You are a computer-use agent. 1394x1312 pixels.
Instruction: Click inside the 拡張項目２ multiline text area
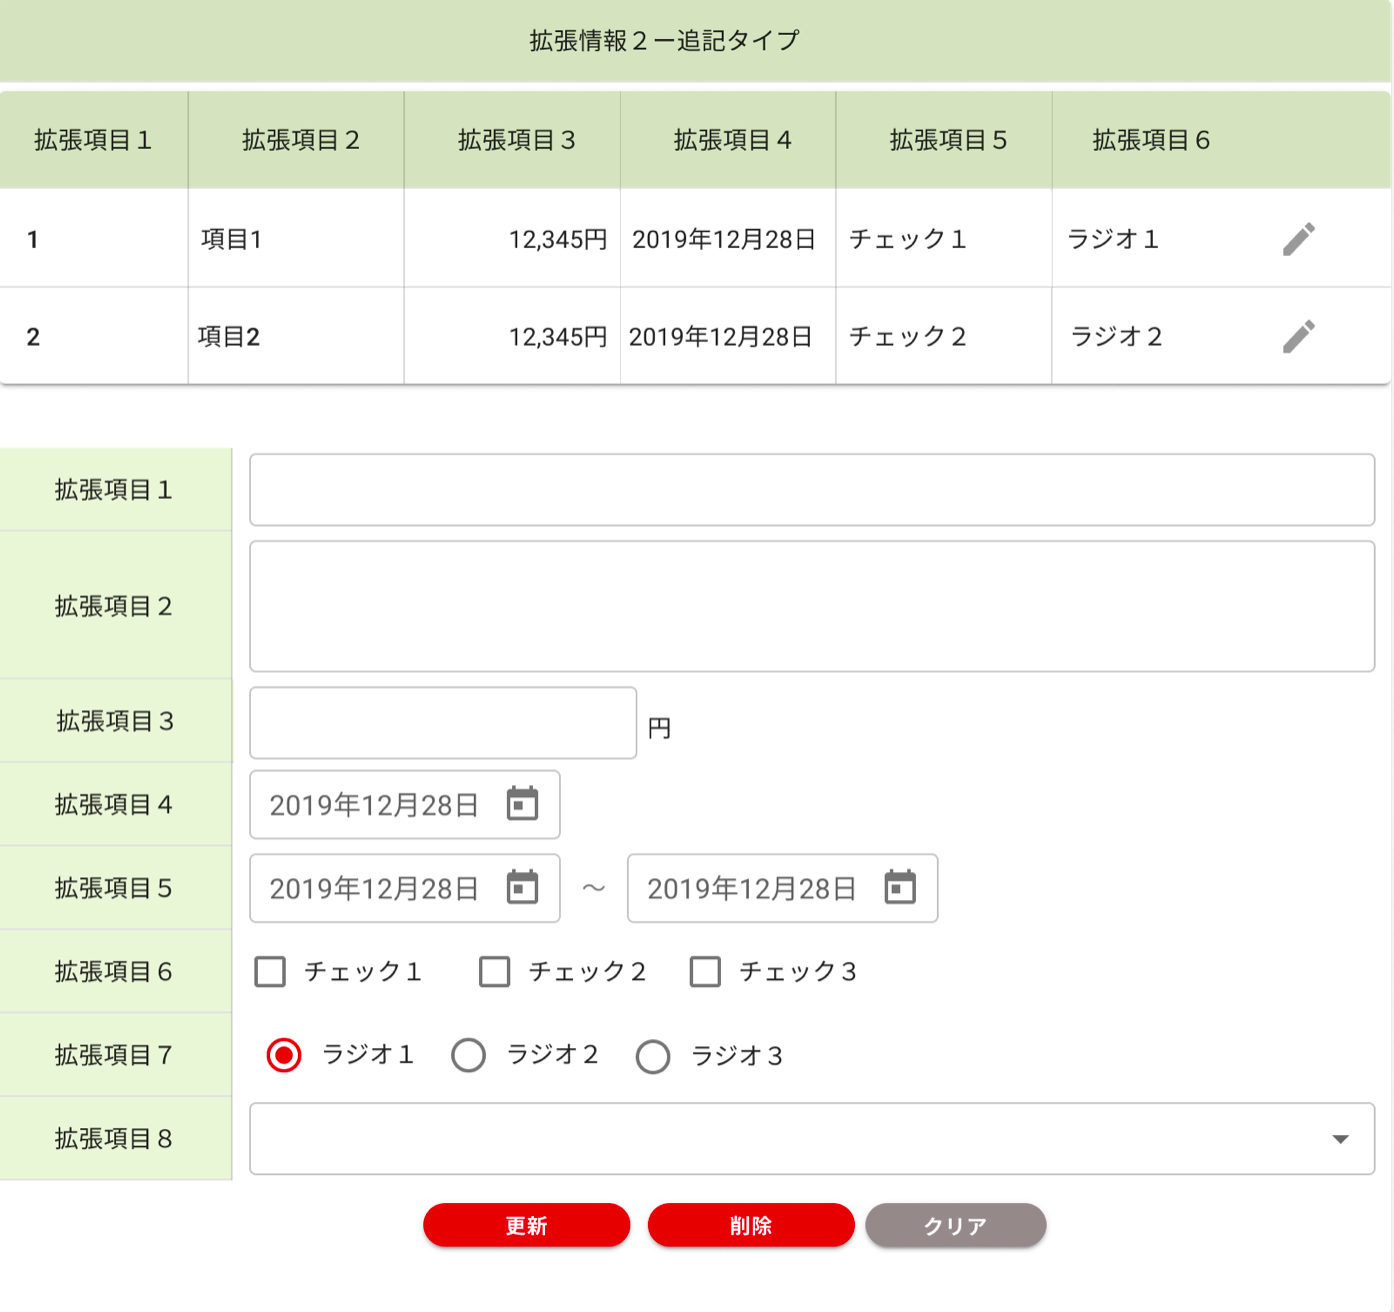pos(811,606)
